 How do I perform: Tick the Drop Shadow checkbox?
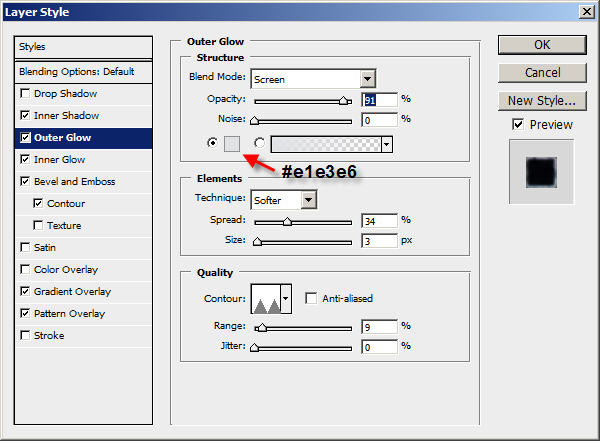tap(25, 93)
